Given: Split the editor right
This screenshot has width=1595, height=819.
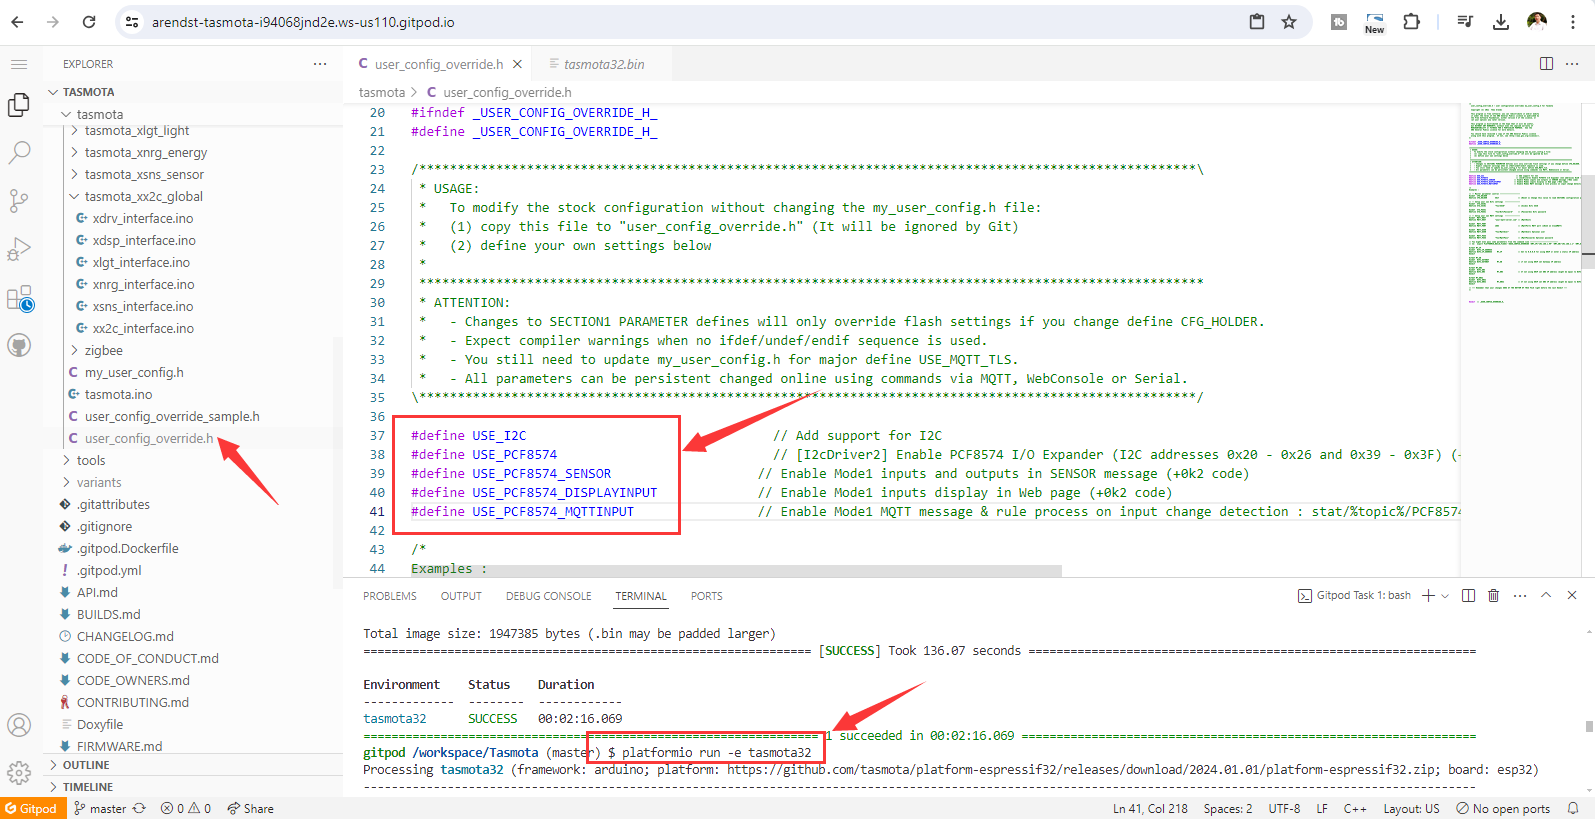Looking at the screenshot, I should pyautogui.click(x=1546, y=64).
